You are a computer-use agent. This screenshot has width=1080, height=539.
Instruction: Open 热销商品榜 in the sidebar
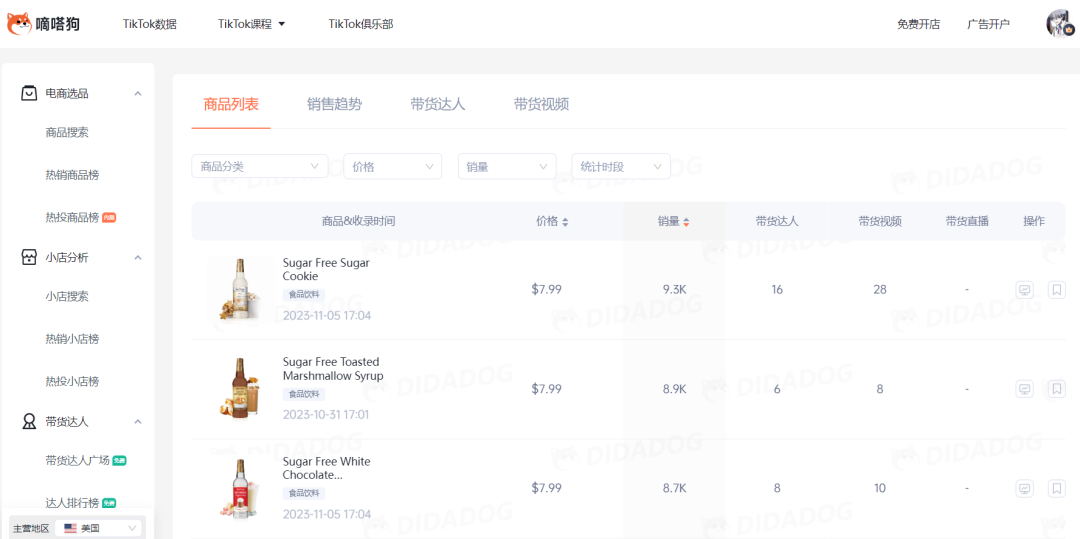pos(72,175)
